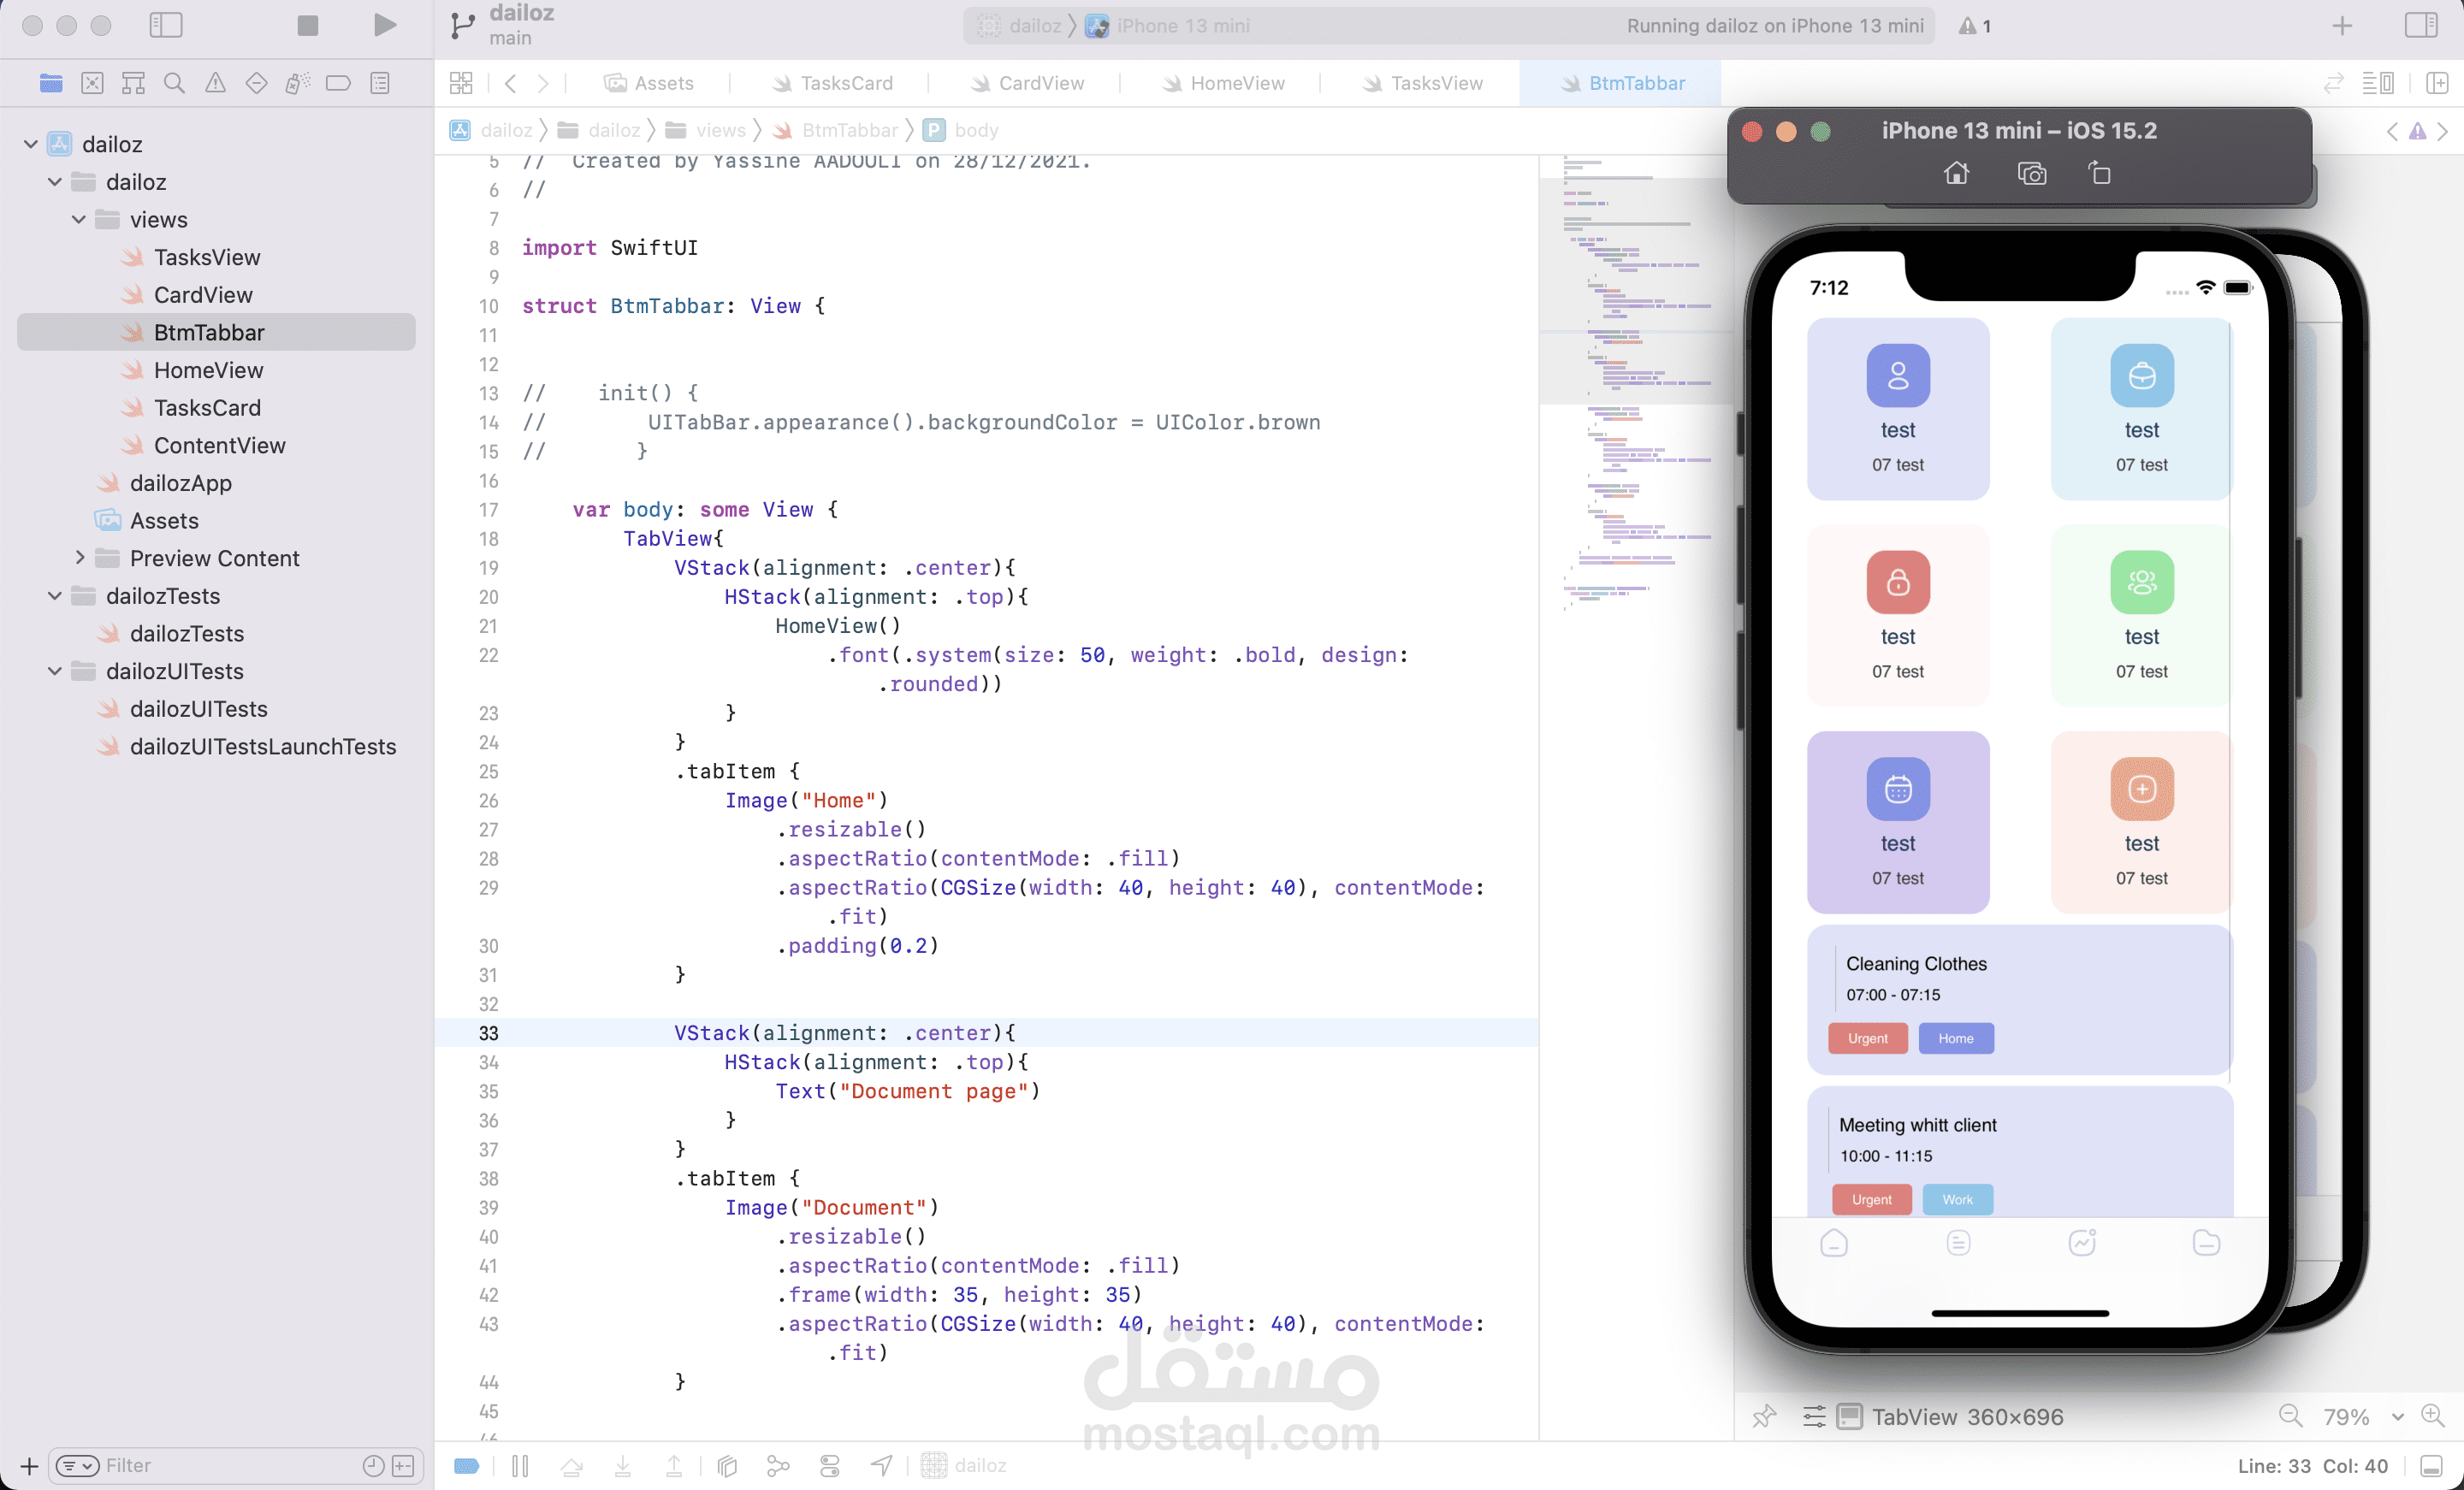Stop the running dailoz app
Viewport: 2464px width, 1490px height.
point(308,25)
